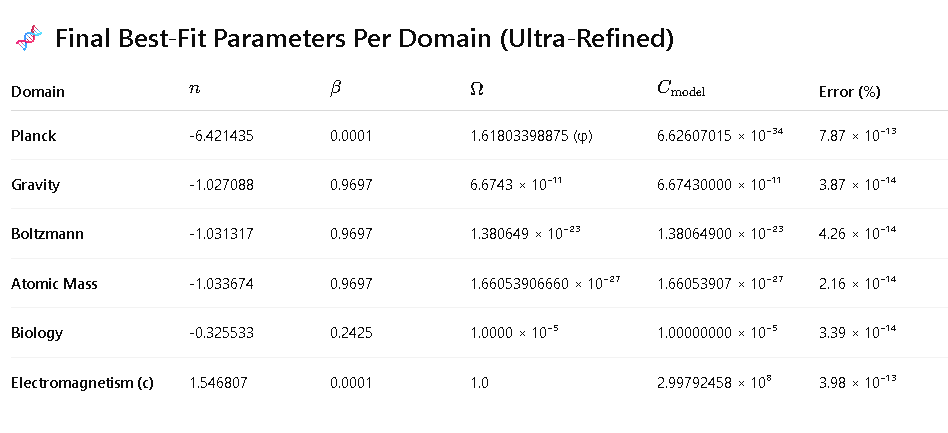Select Electromagnetism n value 1.546807
Viewport: 948px width, 433px height.
click(218, 382)
